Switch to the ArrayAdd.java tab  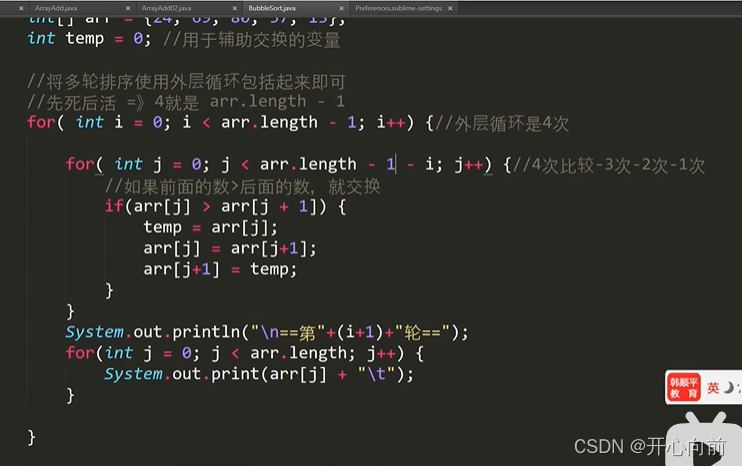coord(56,8)
